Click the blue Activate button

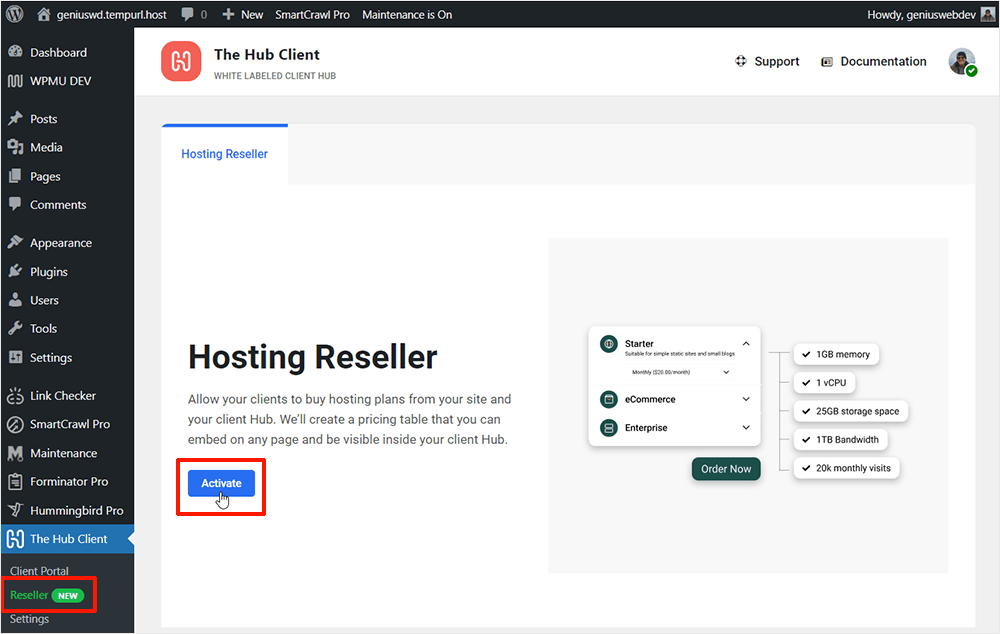coord(221,483)
